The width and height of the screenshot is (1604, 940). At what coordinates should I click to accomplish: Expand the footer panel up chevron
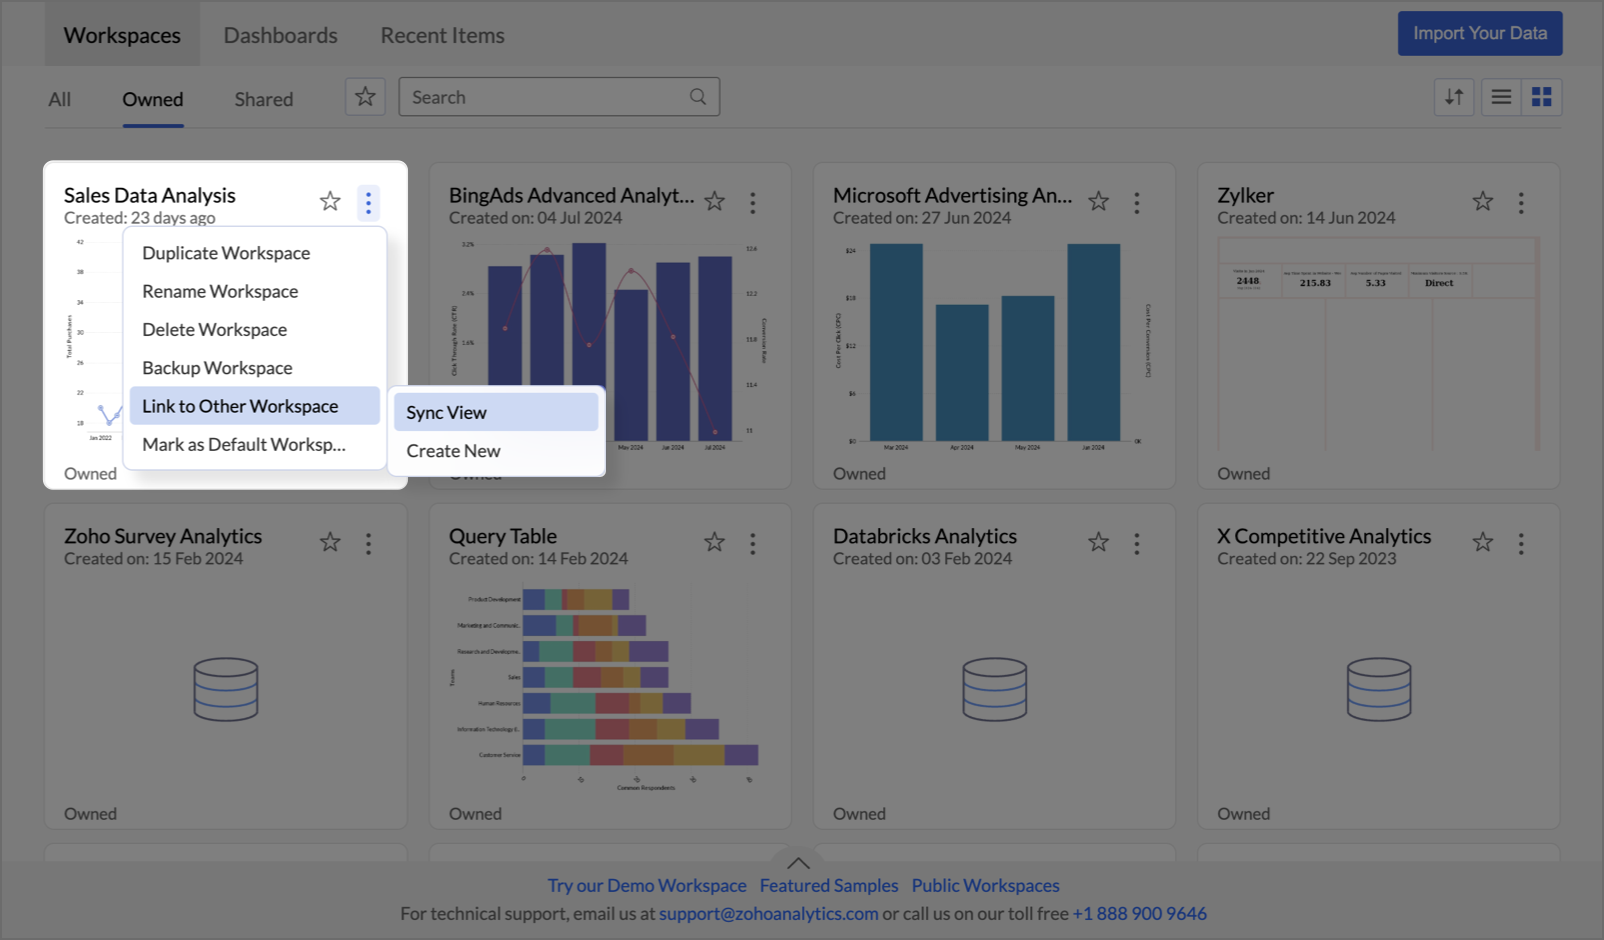point(798,863)
